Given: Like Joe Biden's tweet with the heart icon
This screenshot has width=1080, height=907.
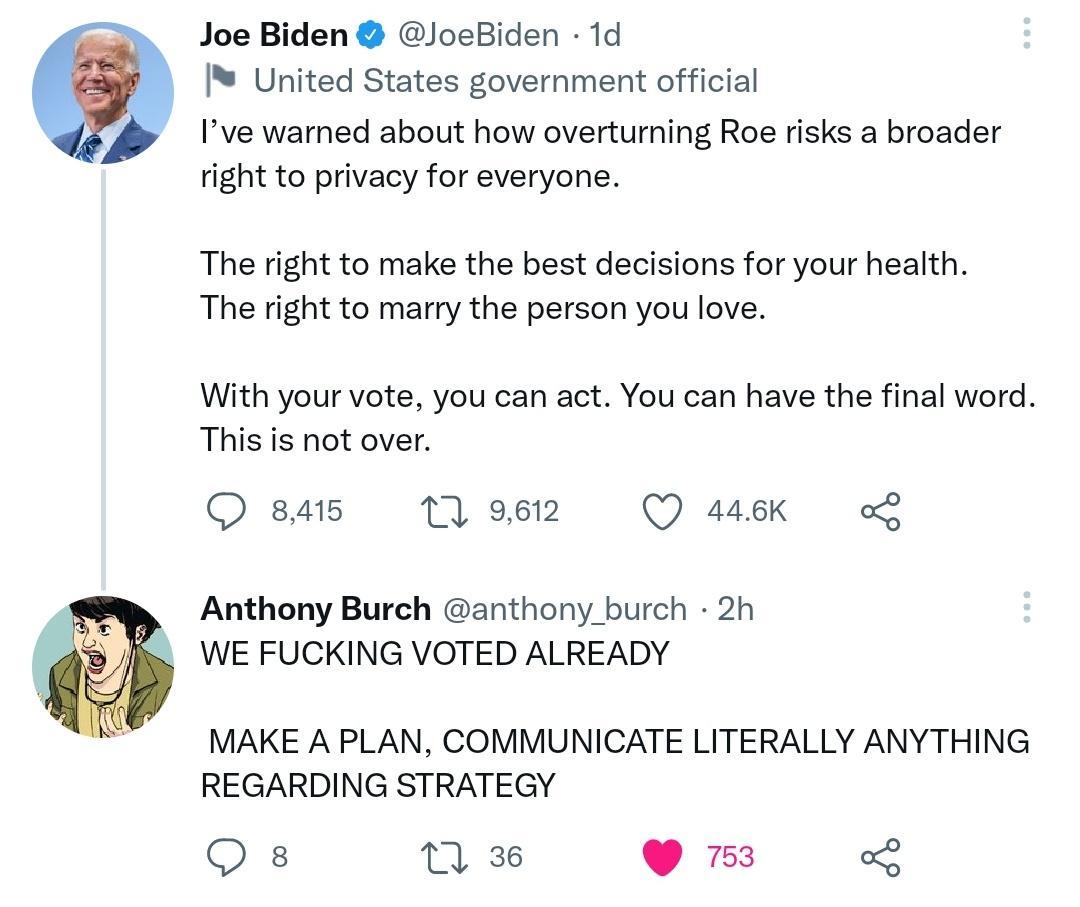Looking at the screenshot, I should coord(665,511).
